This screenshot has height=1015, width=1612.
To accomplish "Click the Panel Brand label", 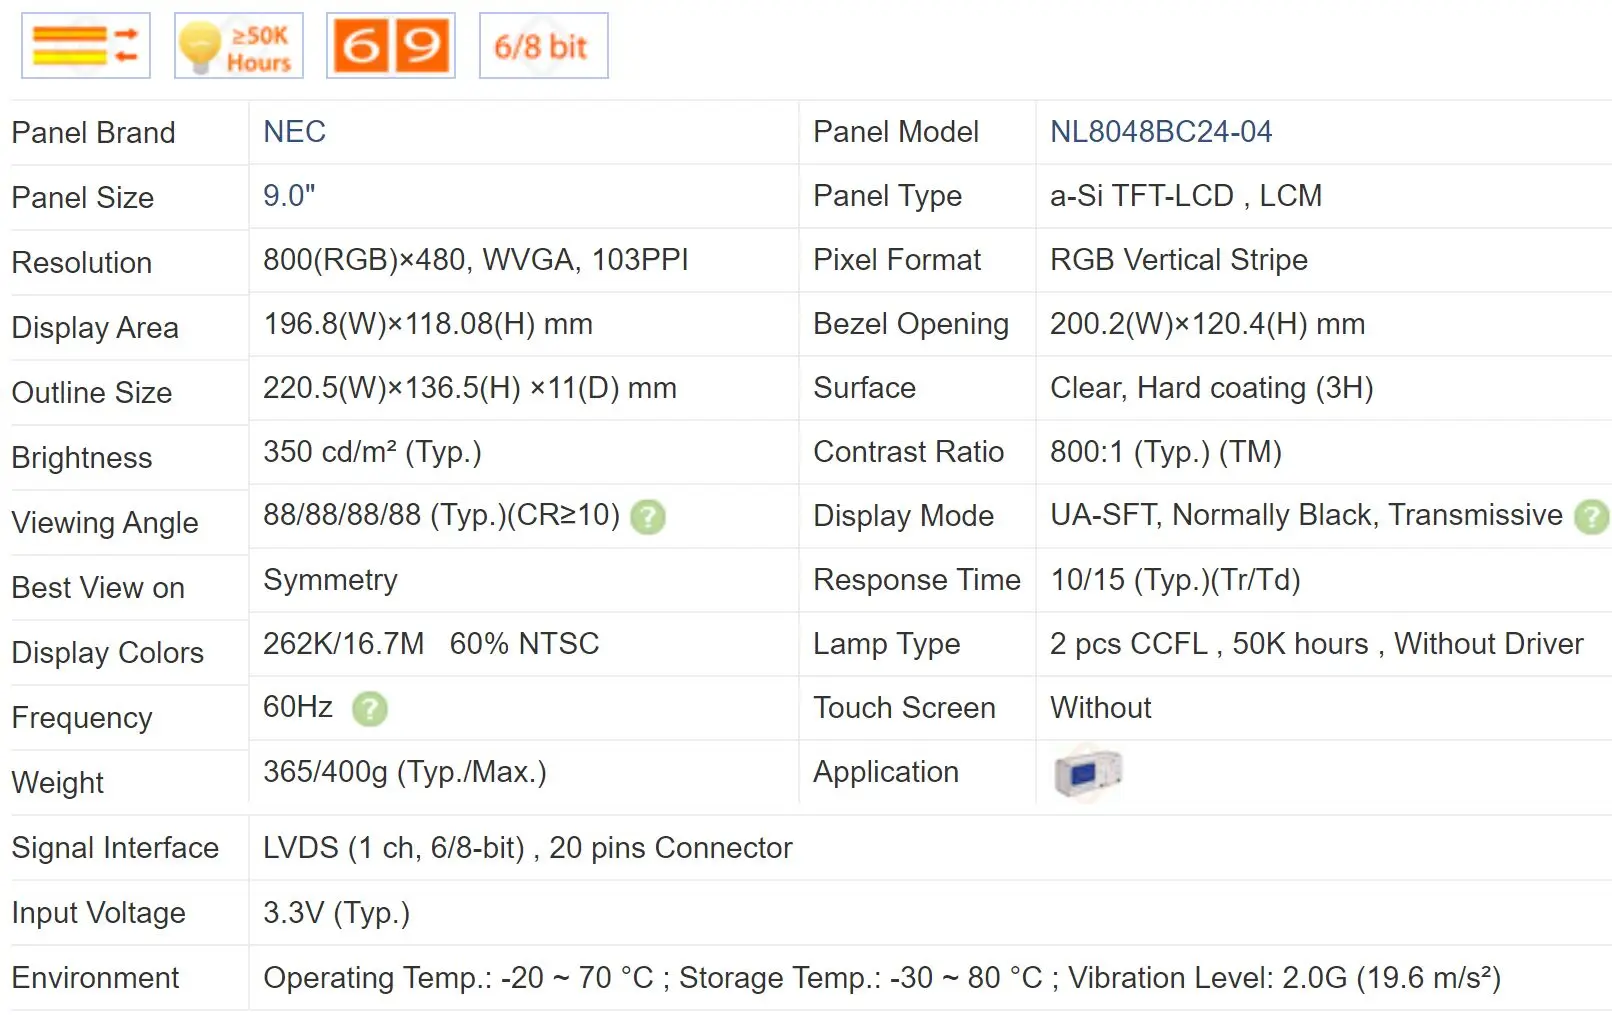I will click(93, 133).
